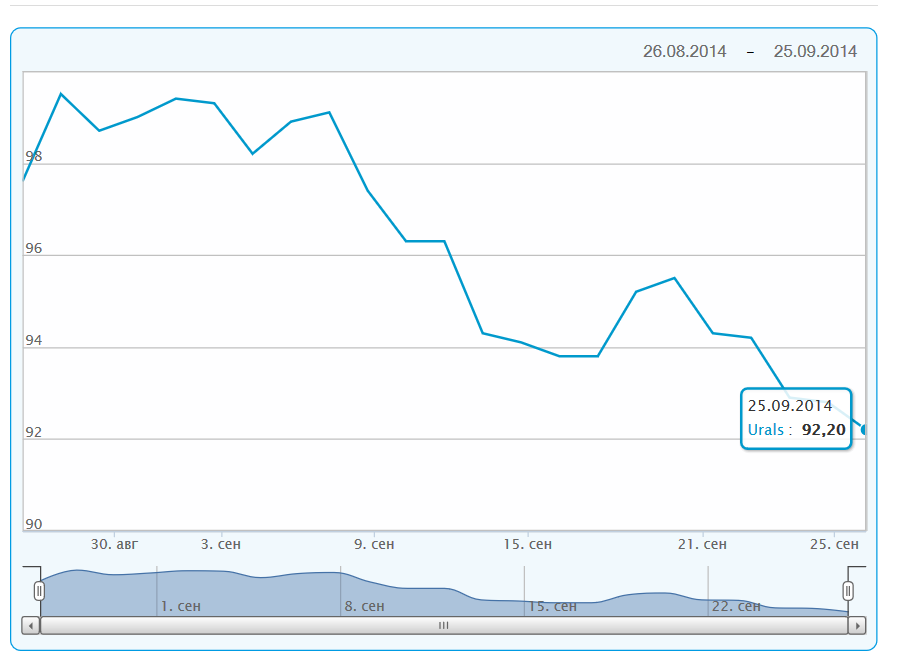Click the 8. сен marker in navigator
This screenshot has width=898, height=670.
tap(364, 606)
